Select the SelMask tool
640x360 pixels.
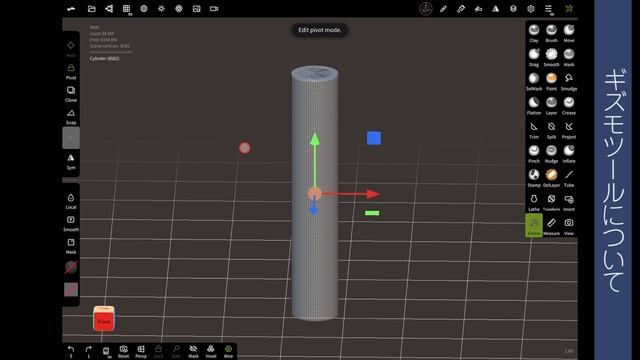pyautogui.click(x=534, y=81)
